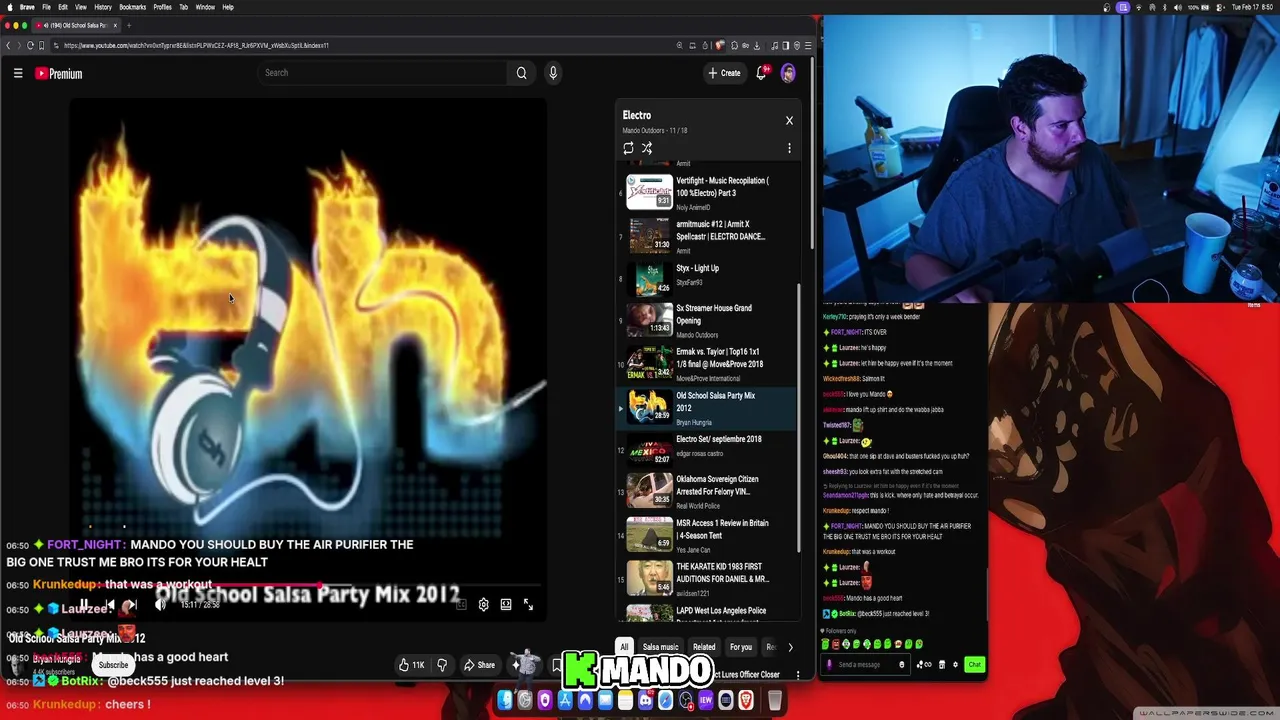
Task: Open the YouTube account avatar menu
Action: click(x=788, y=73)
